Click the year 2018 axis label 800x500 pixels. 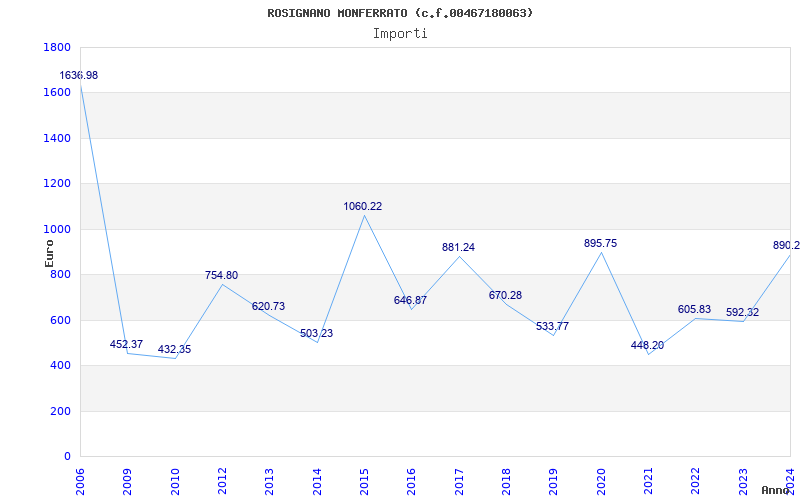pyautogui.click(x=506, y=481)
